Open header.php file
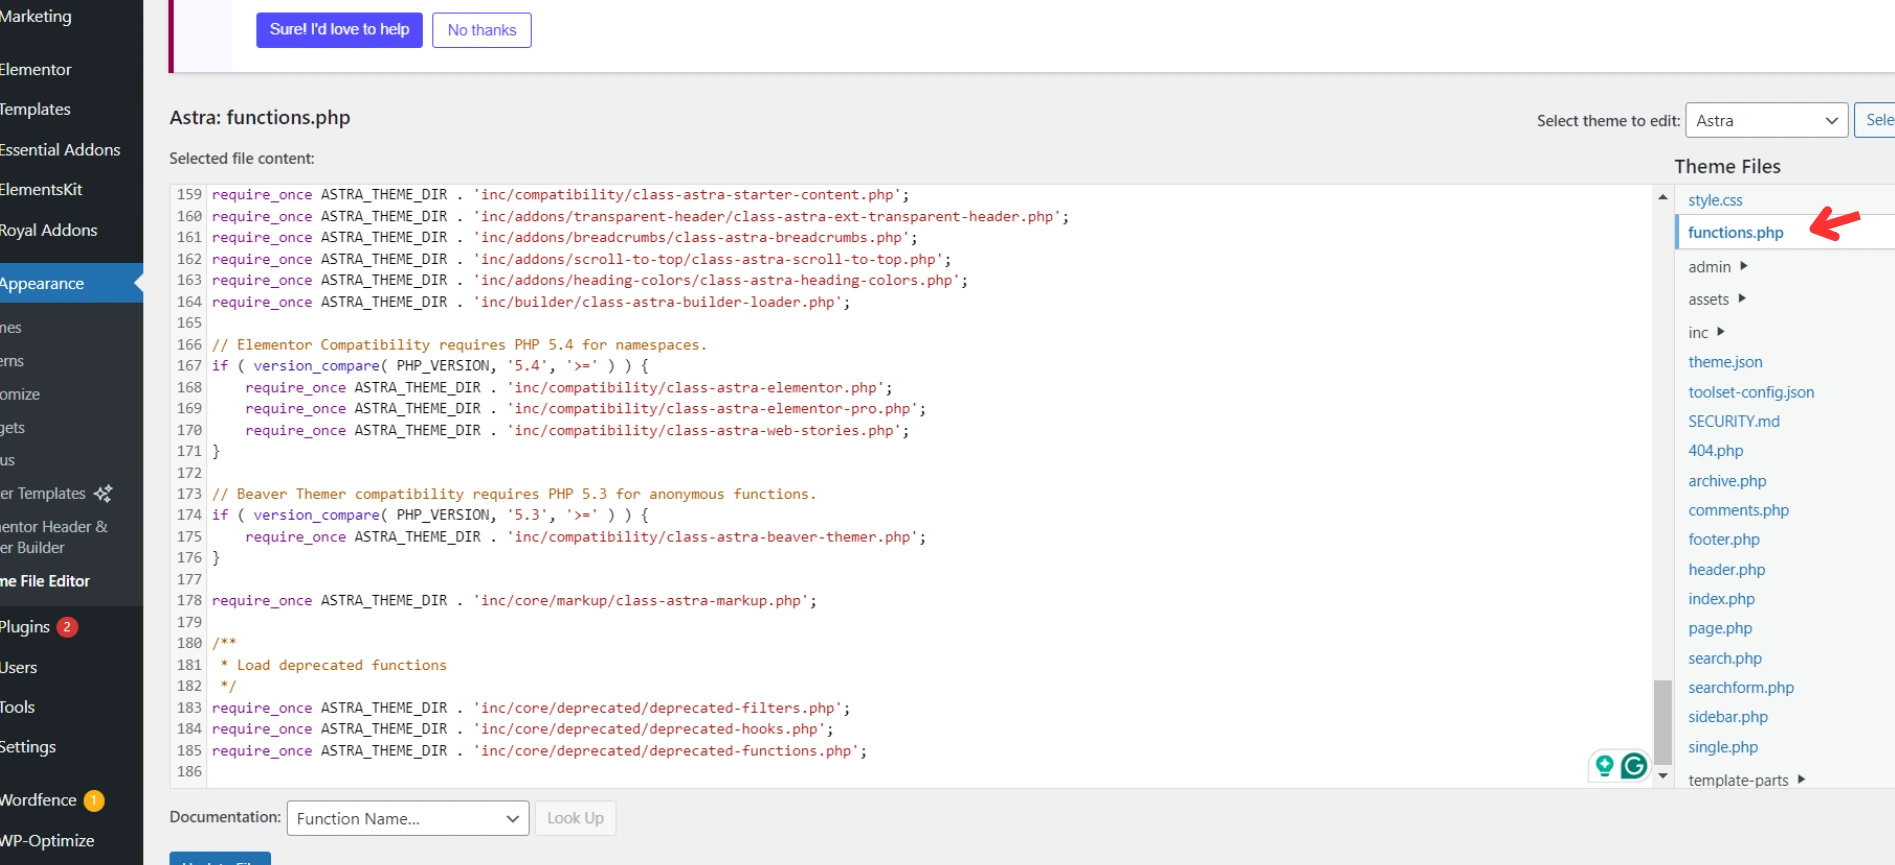The width and height of the screenshot is (1895, 865). [x=1727, y=569]
